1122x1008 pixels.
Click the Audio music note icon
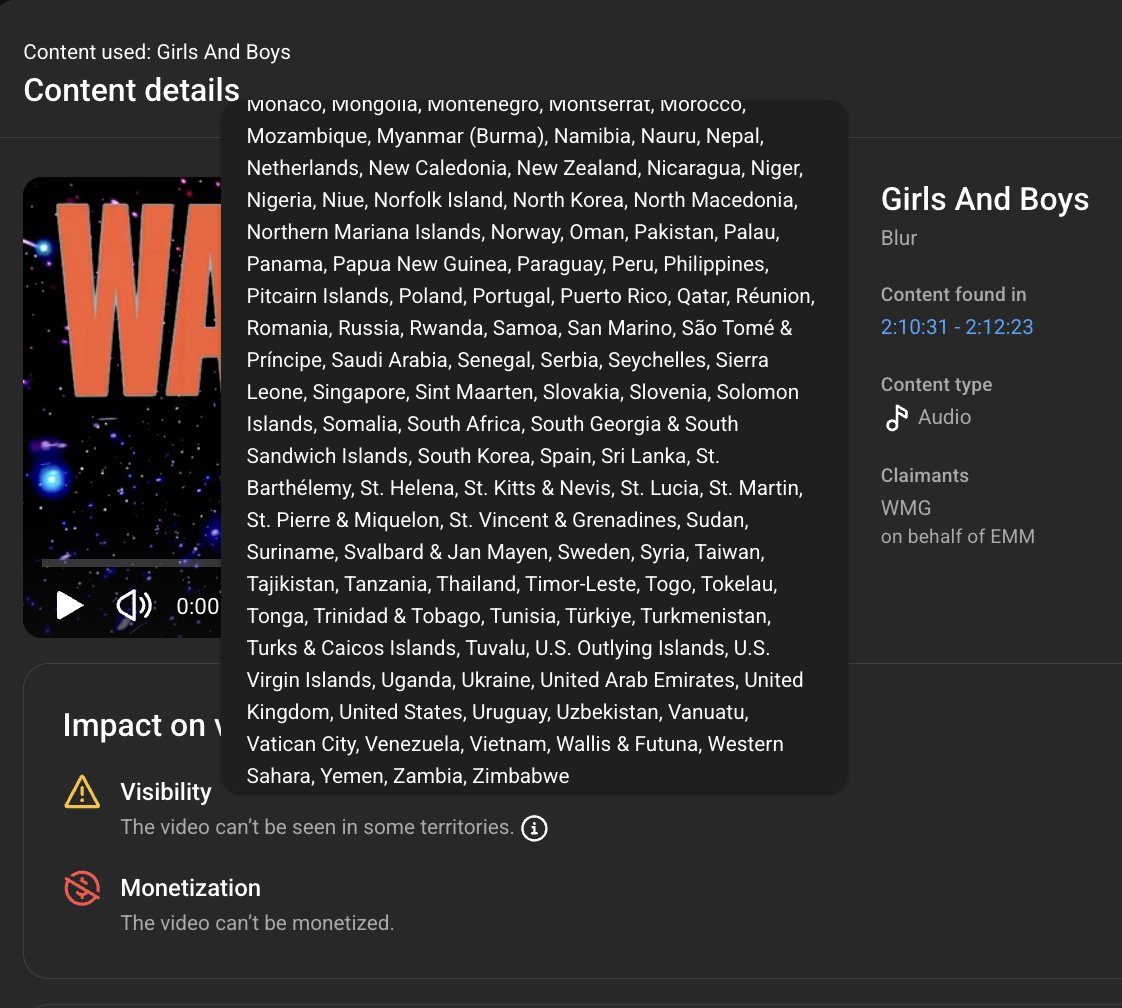click(x=896, y=417)
